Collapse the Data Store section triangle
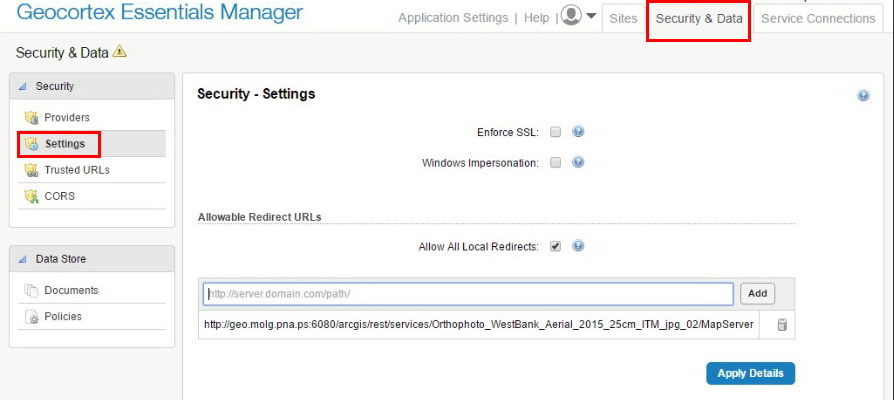This screenshot has height=400, width=894. tap(22, 259)
